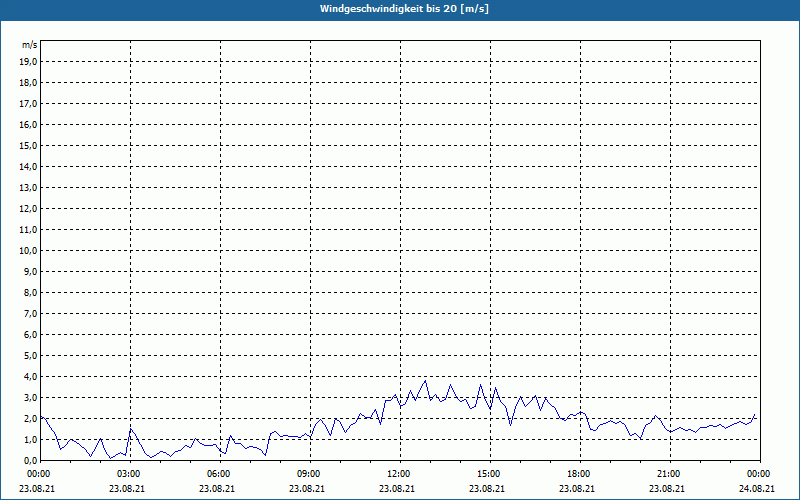Click the 9,0 y-axis value
The image size is (800, 500).
[30, 271]
